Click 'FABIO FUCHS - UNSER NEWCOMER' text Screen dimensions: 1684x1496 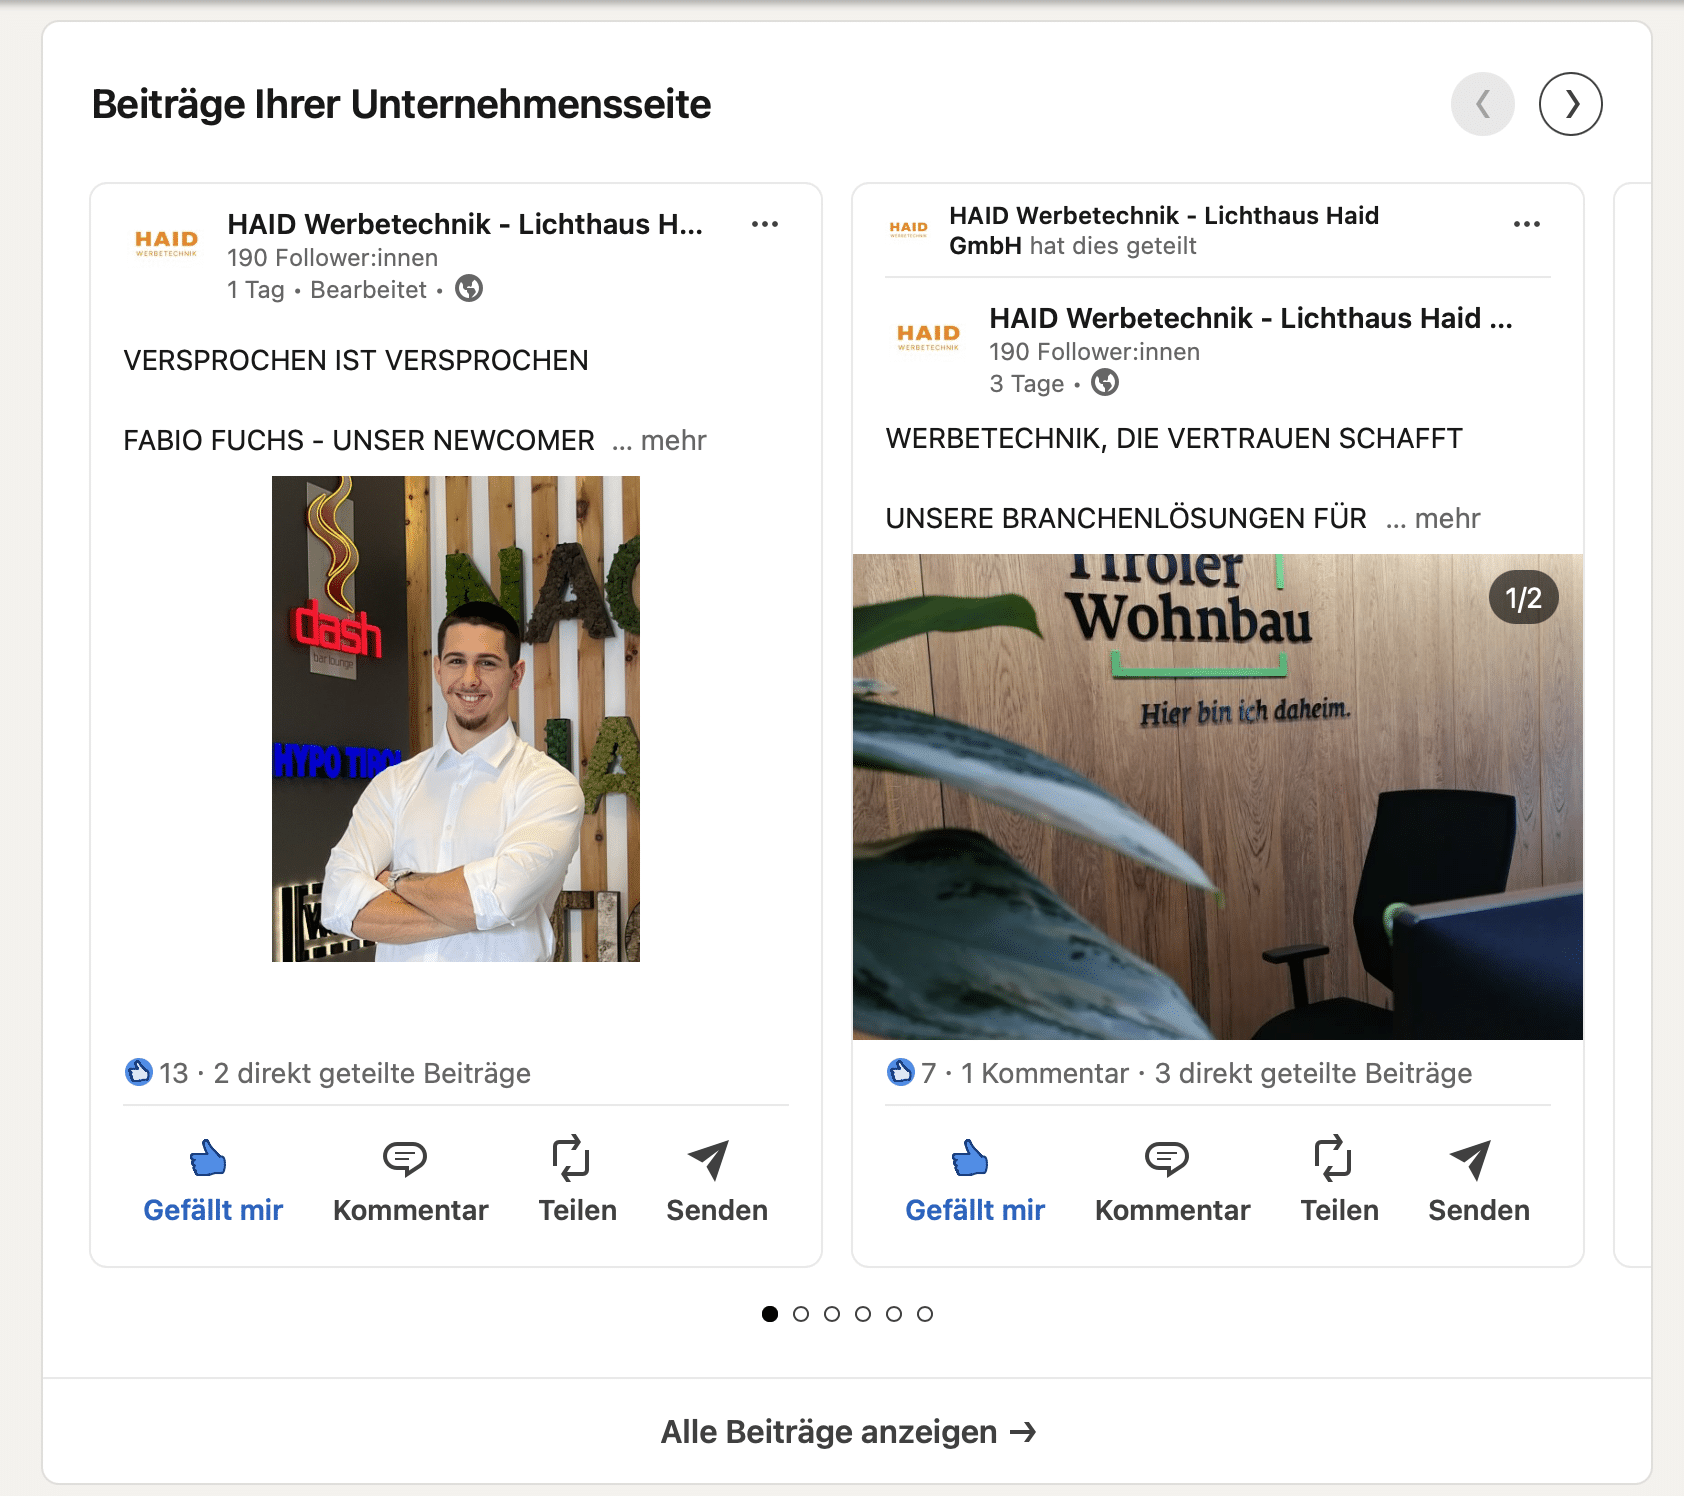pos(359,440)
